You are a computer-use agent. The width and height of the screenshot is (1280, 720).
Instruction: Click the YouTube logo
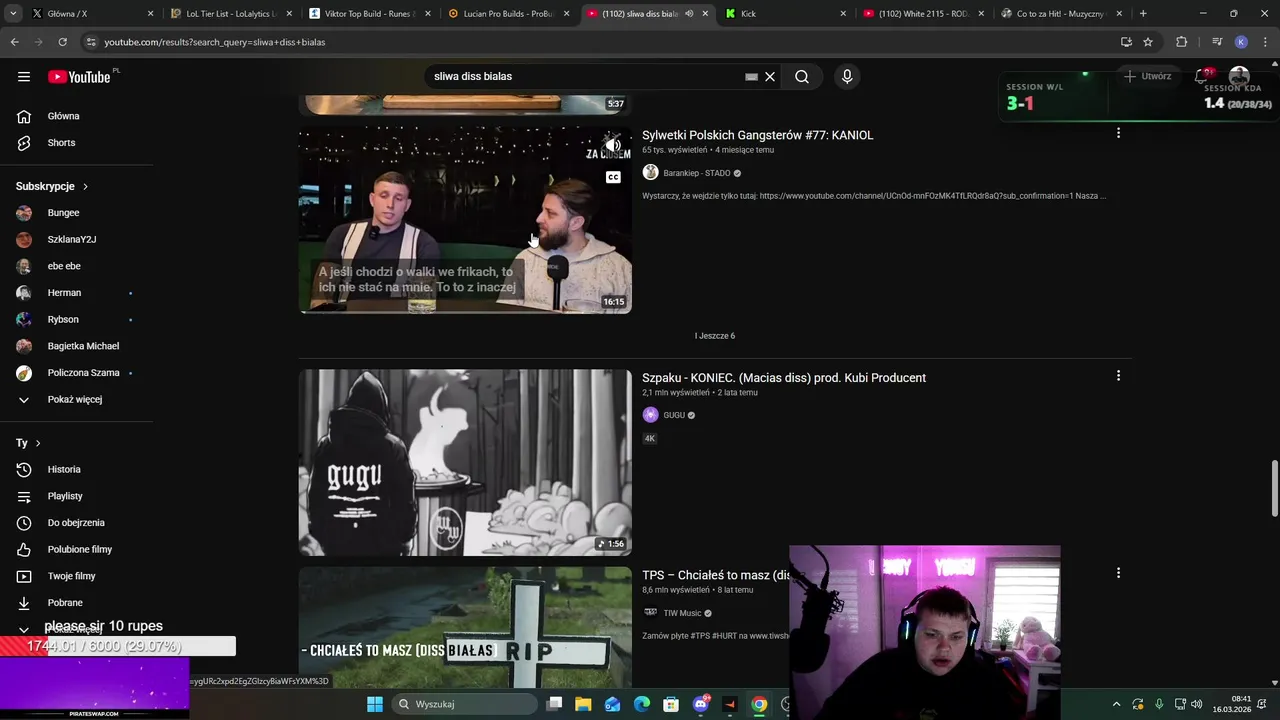pyautogui.click(x=79, y=77)
